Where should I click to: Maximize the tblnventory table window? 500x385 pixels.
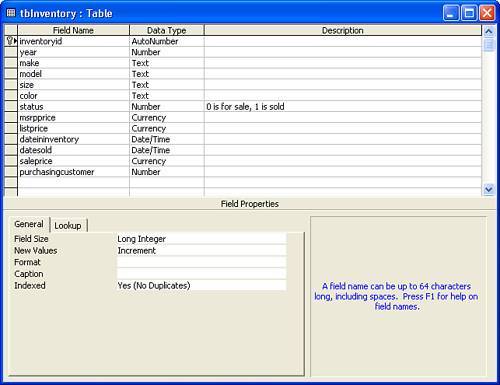click(469, 13)
